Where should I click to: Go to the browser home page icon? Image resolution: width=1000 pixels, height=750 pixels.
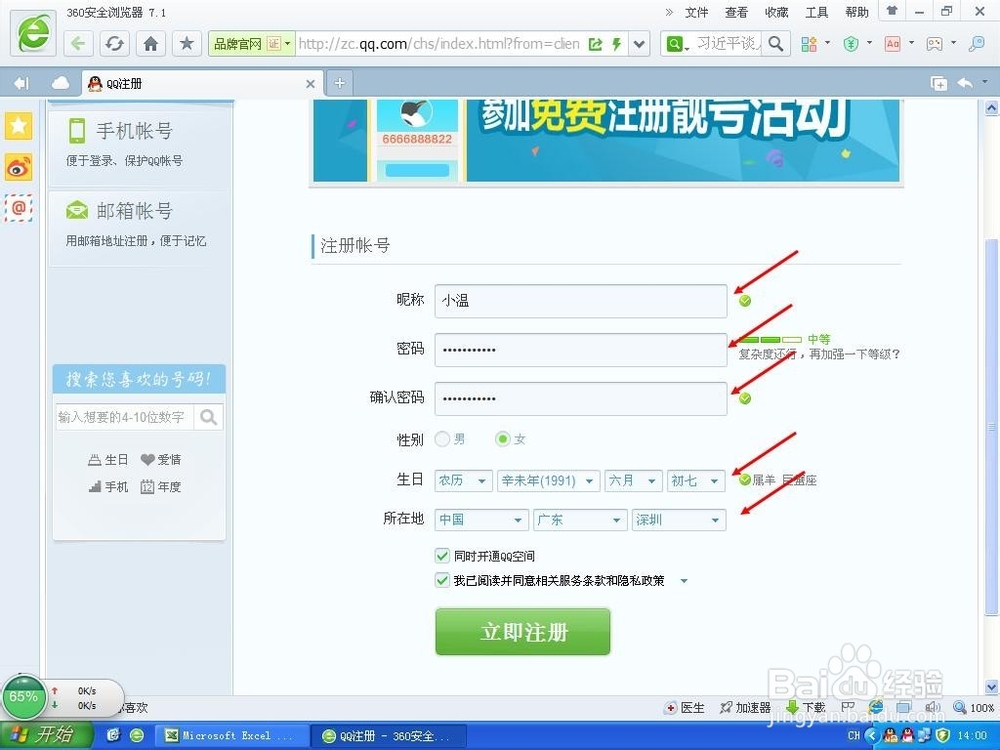pyautogui.click(x=151, y=43)
